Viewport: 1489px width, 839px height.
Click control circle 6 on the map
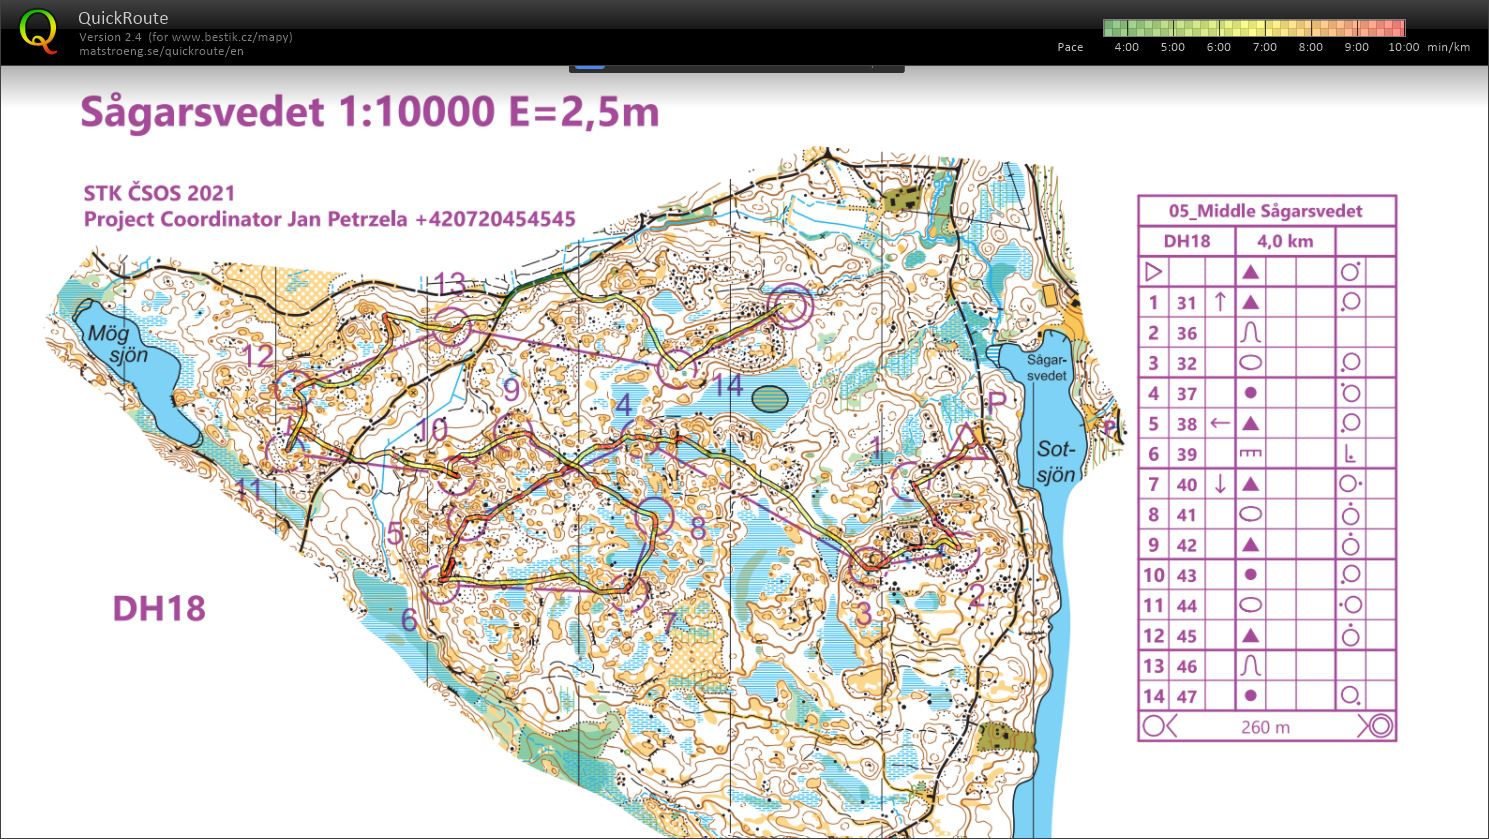click(439, 584)
